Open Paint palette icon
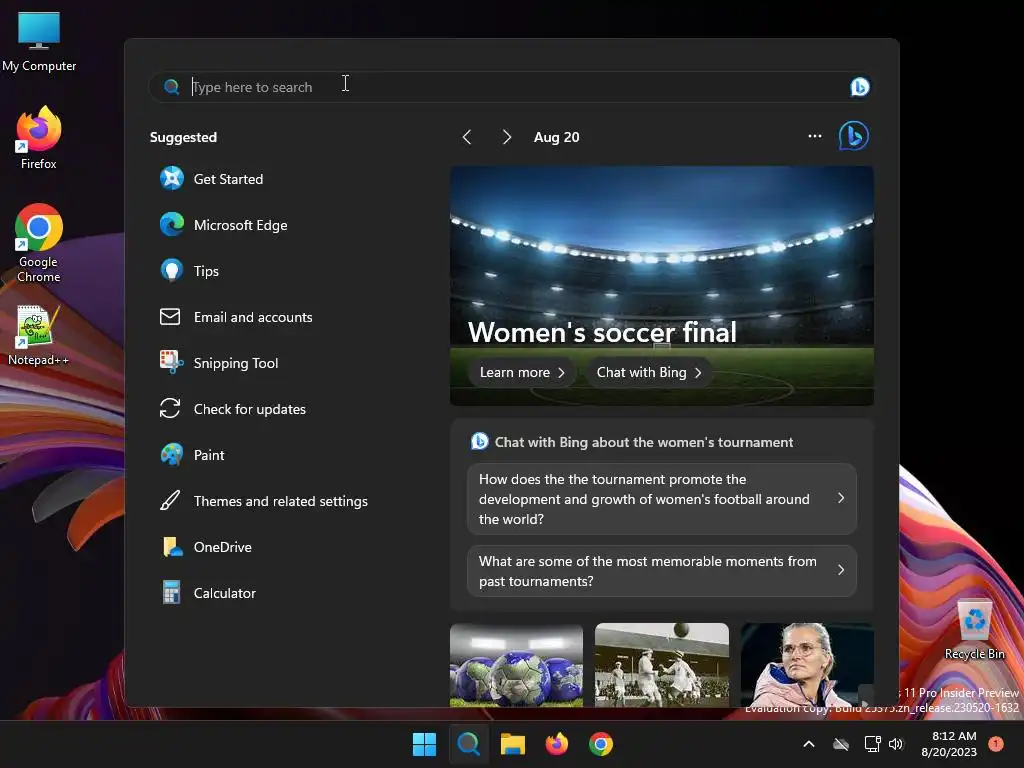Viewport: 1024px width, 768px height. point(172,455)
